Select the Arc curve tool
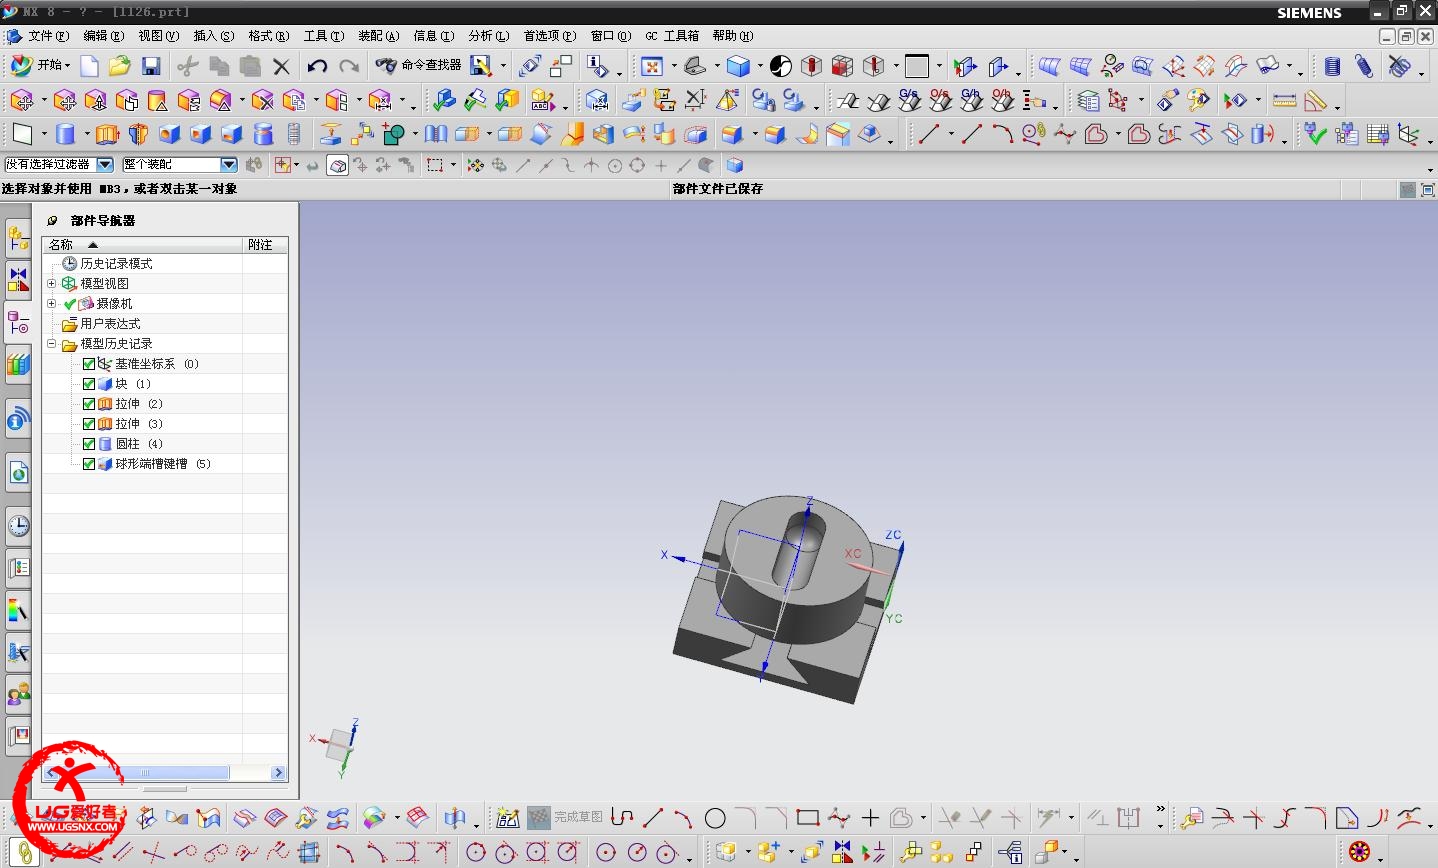 [x=1002, y=134]
